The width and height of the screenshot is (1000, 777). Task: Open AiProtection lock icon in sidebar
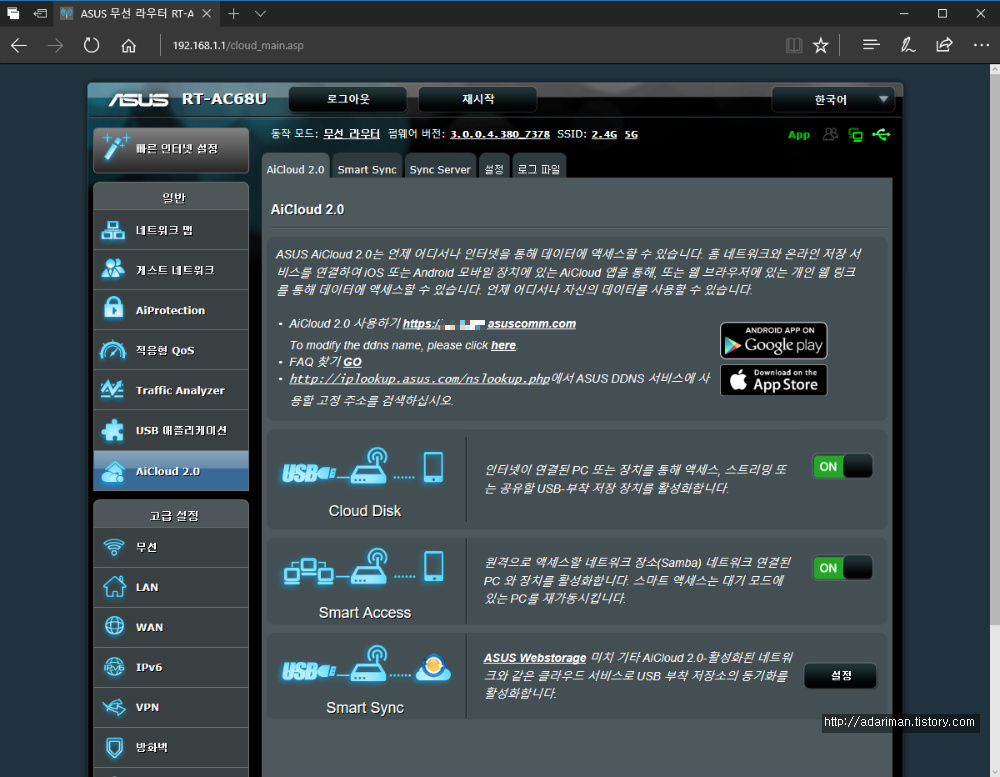point(113,309)
